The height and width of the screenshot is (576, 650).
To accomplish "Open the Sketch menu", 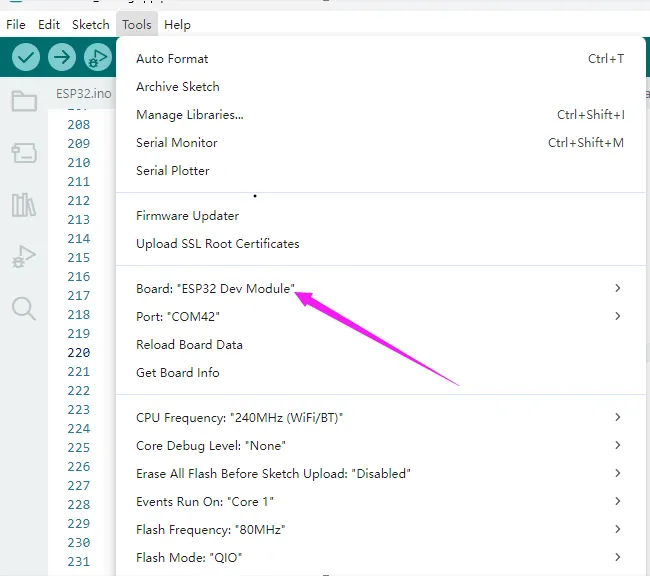I will (x=90, y=24).
